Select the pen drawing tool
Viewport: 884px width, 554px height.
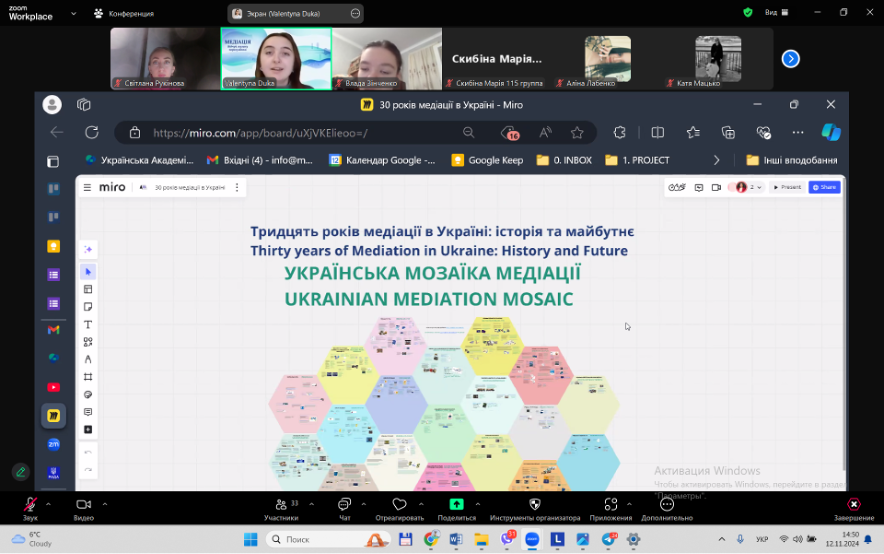pyautogui.click(x=88, y=360)
